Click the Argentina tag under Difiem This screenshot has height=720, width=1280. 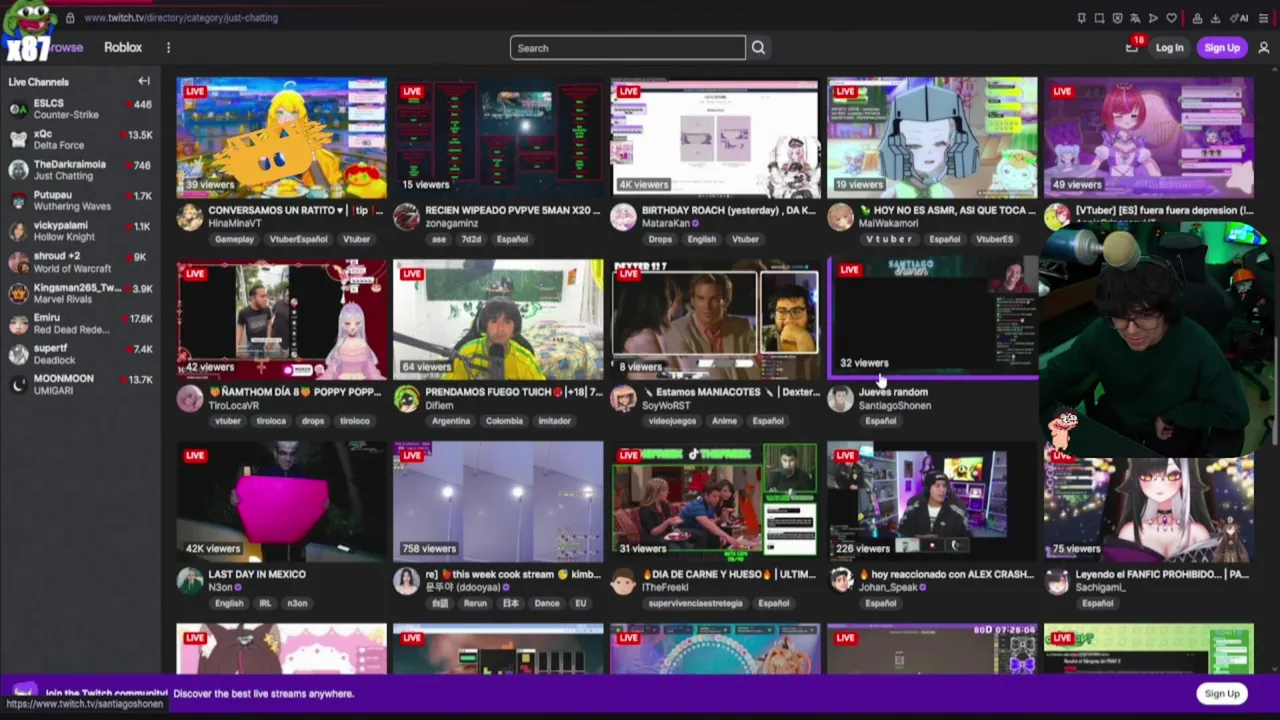(x=451, y=422)
